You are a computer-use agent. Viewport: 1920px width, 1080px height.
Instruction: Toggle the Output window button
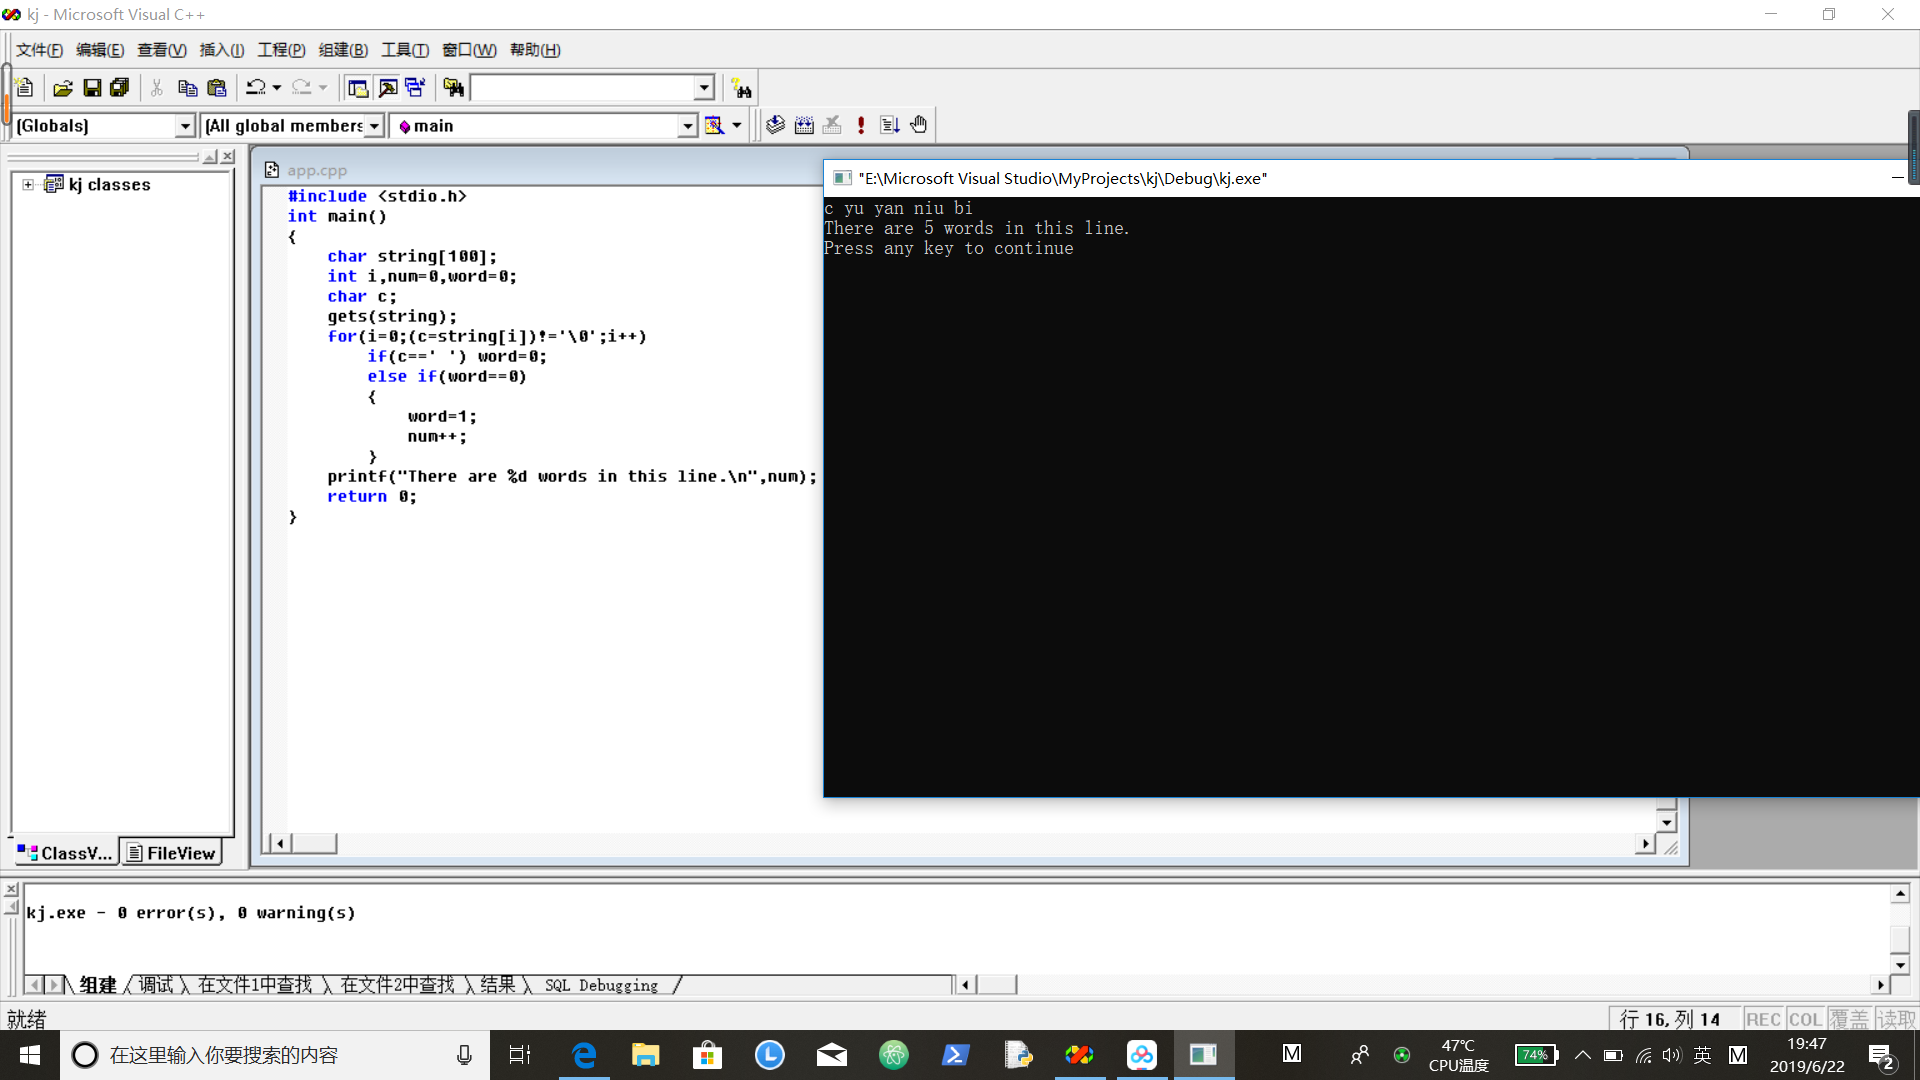click(x=387, y=88)
